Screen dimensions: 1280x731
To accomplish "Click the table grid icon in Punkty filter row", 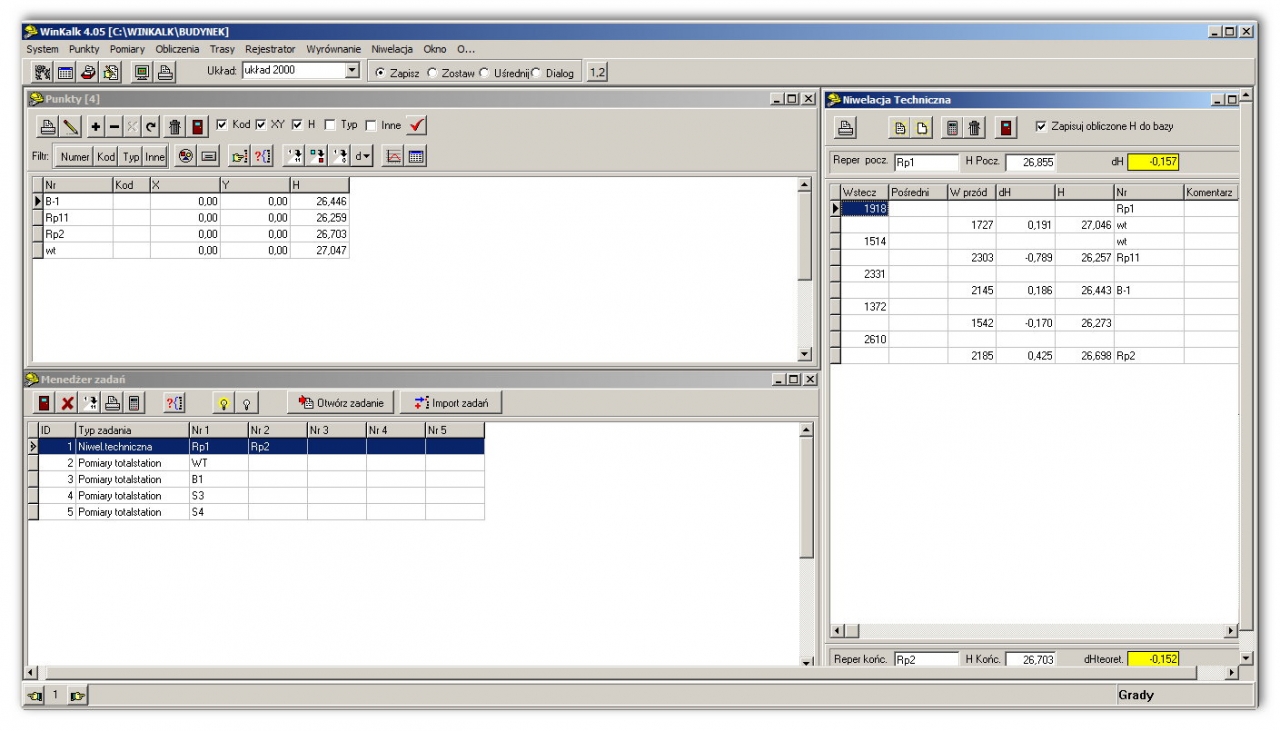I will 415,156.
